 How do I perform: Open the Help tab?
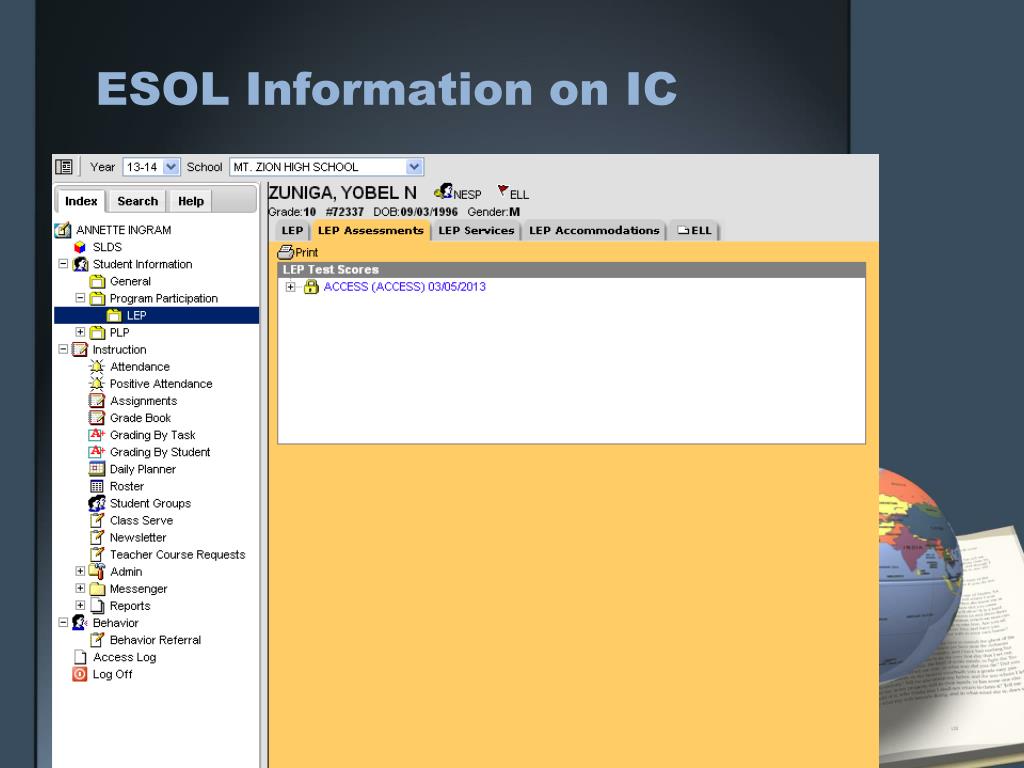point(191,201)
